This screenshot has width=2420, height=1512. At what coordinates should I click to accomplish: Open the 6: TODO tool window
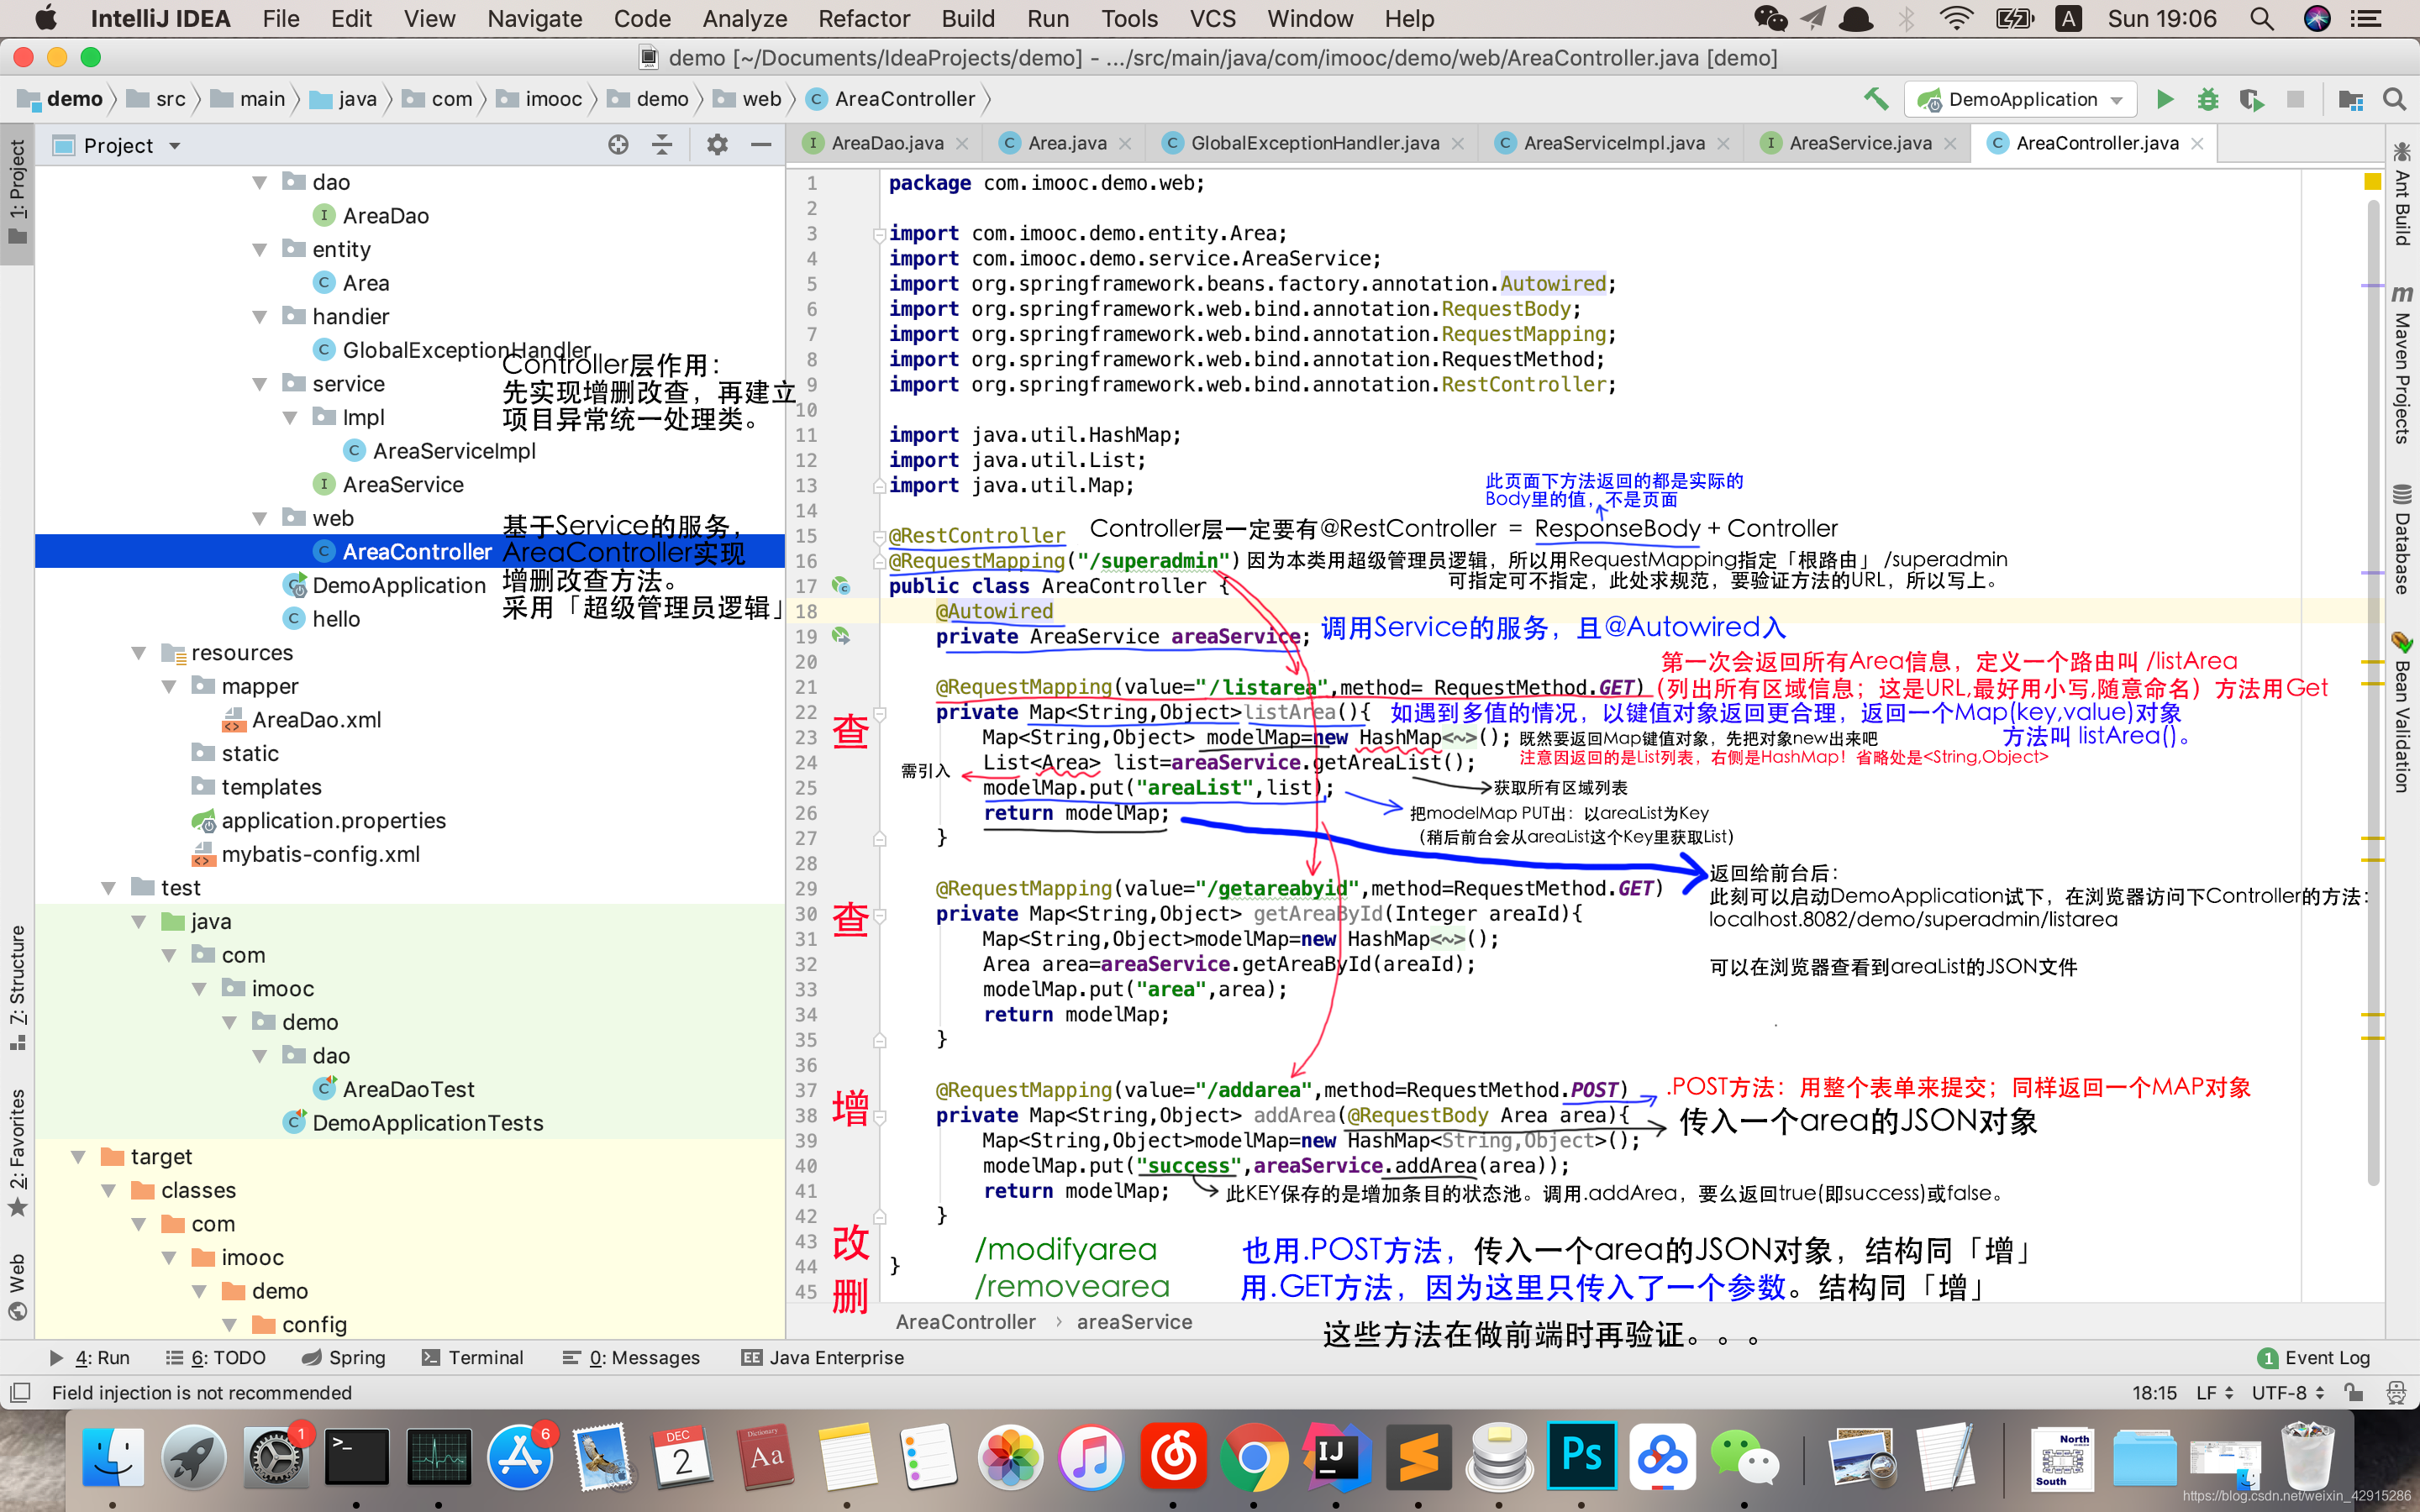(x=215, y=1358)
